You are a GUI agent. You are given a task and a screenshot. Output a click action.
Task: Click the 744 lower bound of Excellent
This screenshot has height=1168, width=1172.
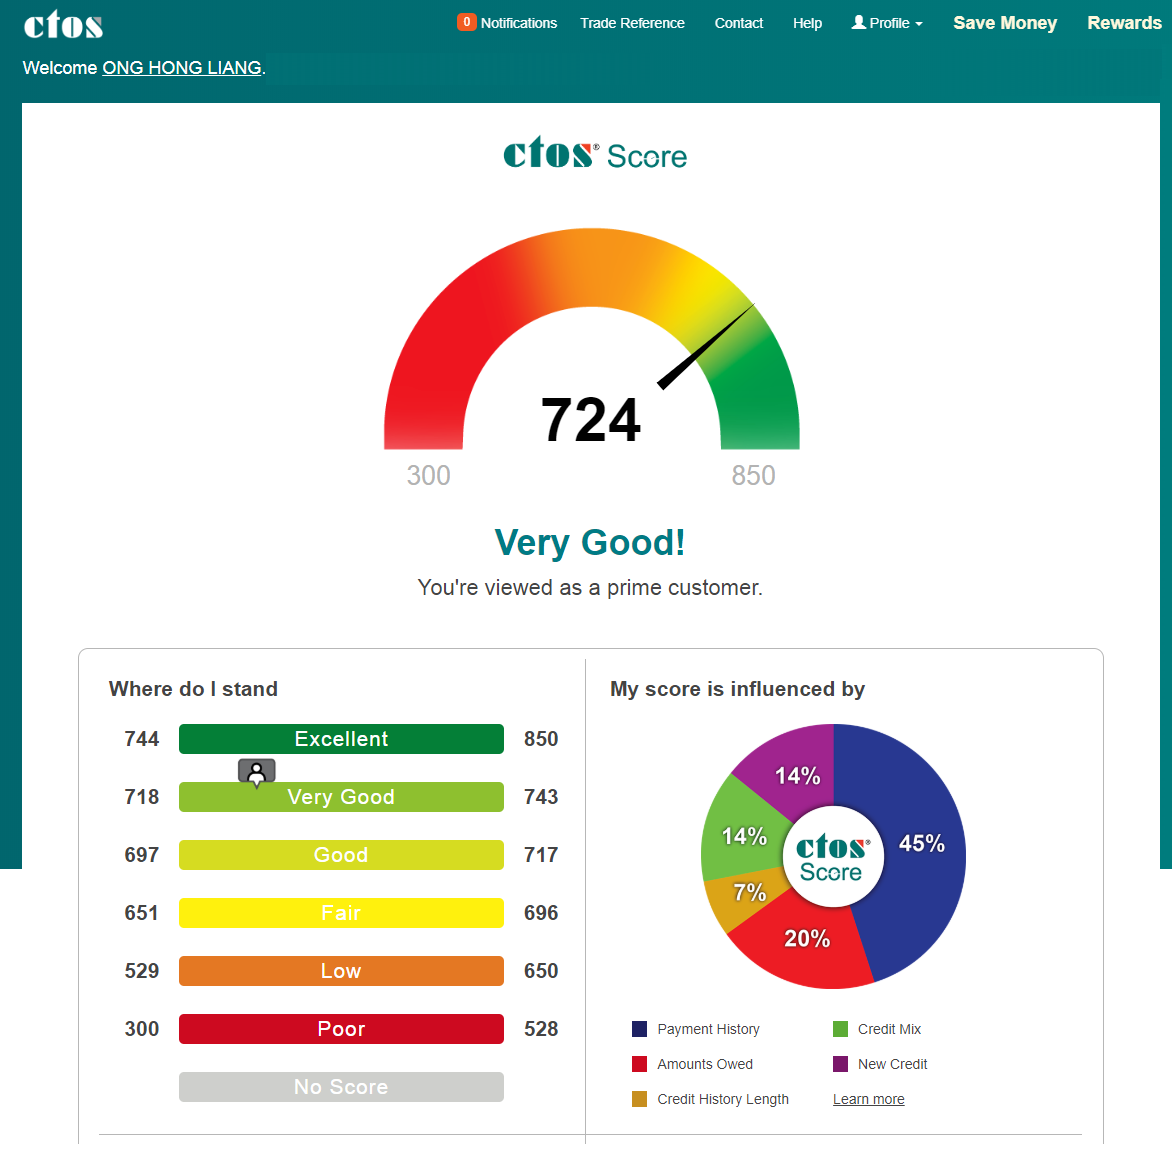[x=141, y=739]
